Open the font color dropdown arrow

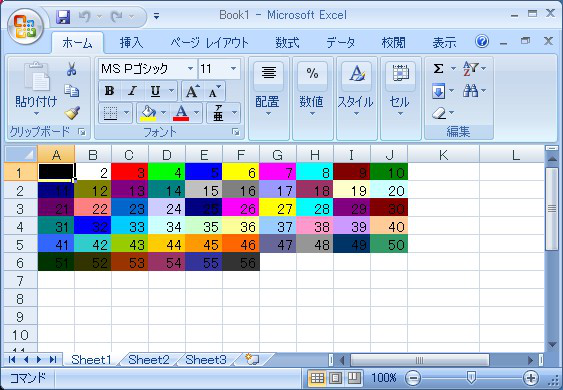[196, 113]
